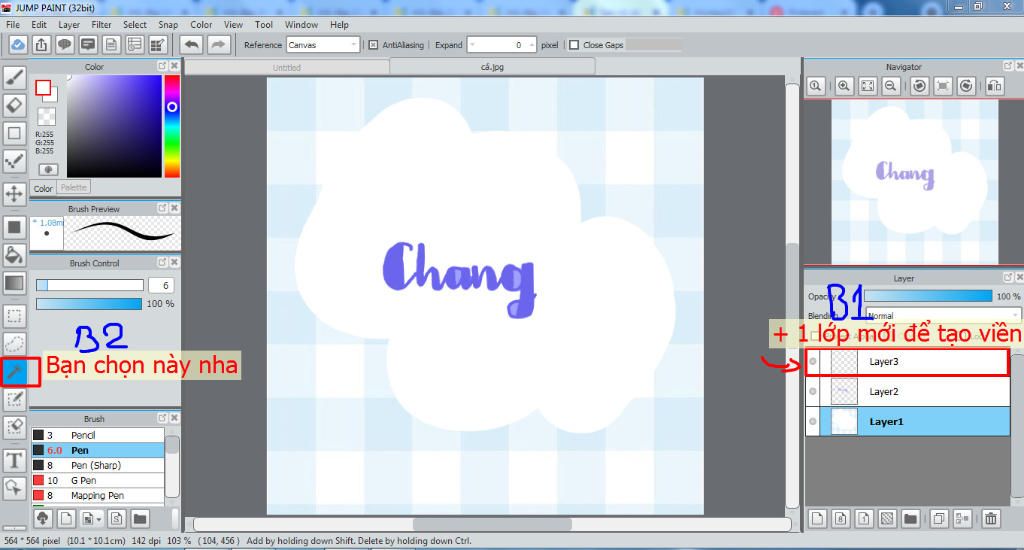1024x550 pixels.
Task: Rotate canvas right in Navigator
Action: 967,86
